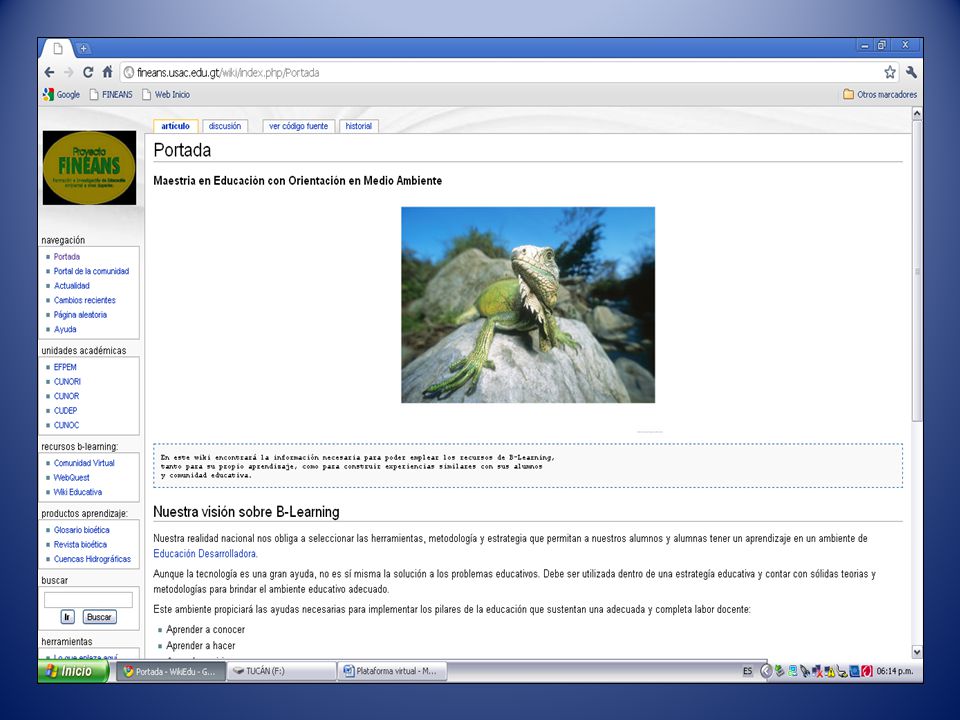The height and width of the screenshot is (720, 960).
Task: Open Portada in the navegación sidebar
Action: 67,257
